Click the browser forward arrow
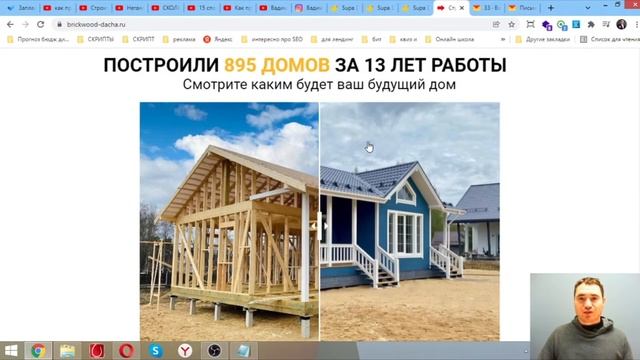640x360 pixels. 25,24
